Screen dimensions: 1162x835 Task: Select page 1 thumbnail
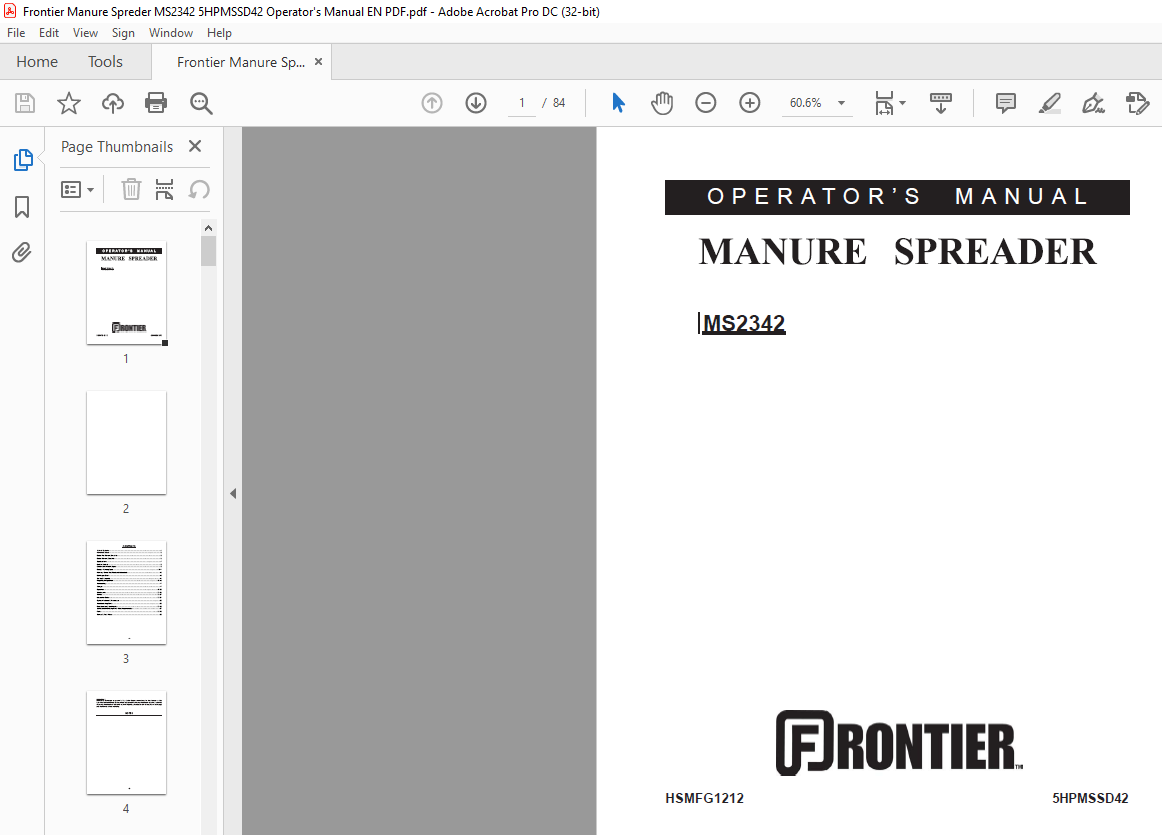coord(127,293)
